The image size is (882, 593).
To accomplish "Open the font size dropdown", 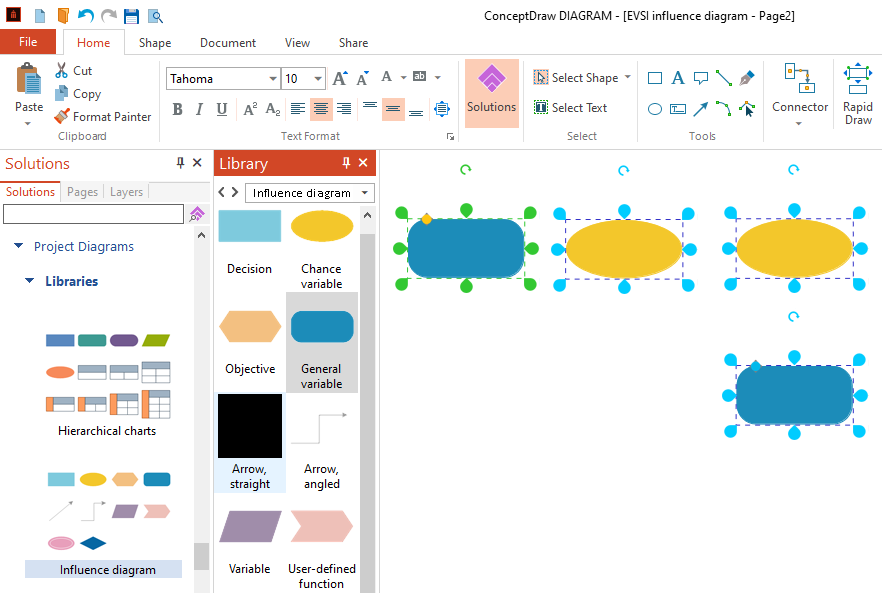I will [x=318, y=79].
